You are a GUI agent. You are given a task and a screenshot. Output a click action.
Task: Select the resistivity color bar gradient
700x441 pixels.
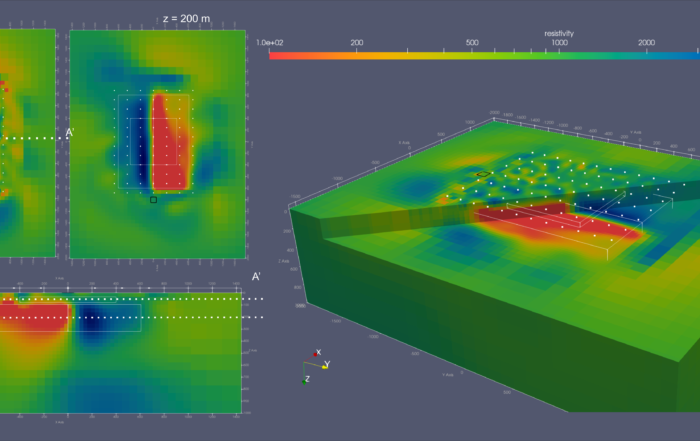[484, 56]
